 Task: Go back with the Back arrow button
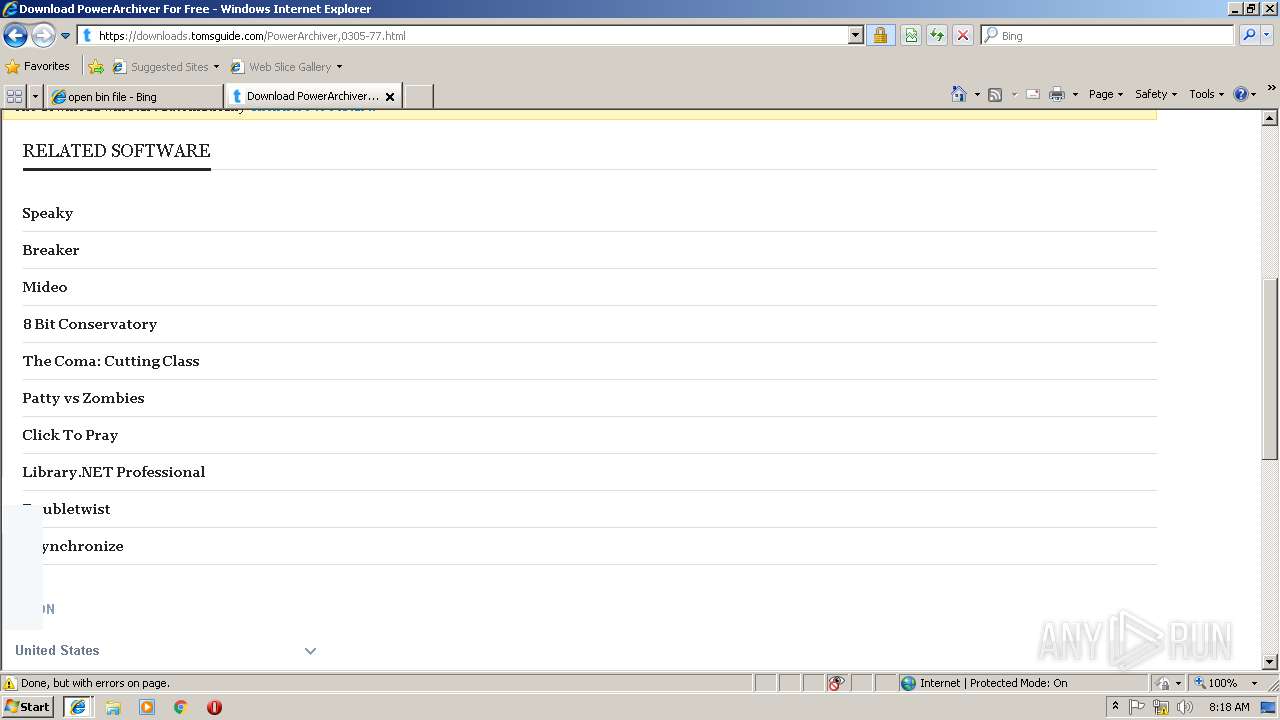15,36
